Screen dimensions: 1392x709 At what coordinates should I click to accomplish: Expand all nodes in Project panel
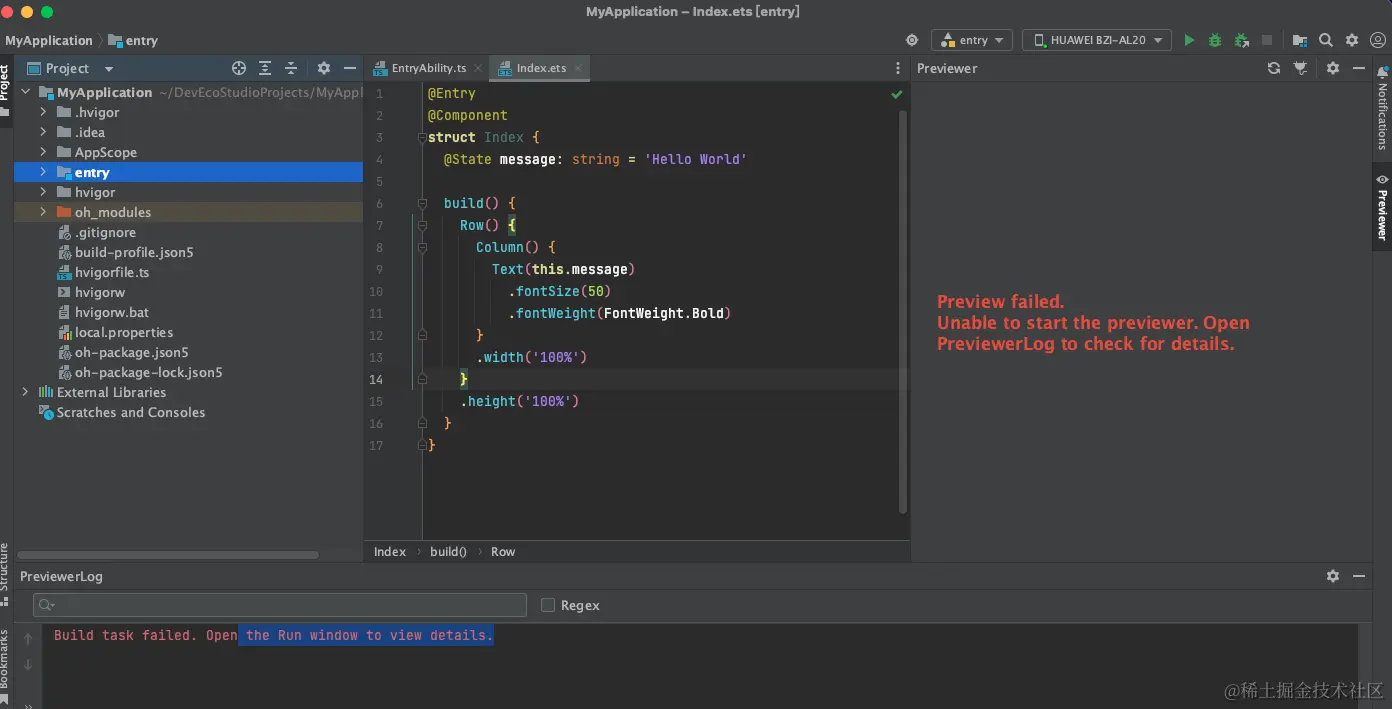point(265,68)
